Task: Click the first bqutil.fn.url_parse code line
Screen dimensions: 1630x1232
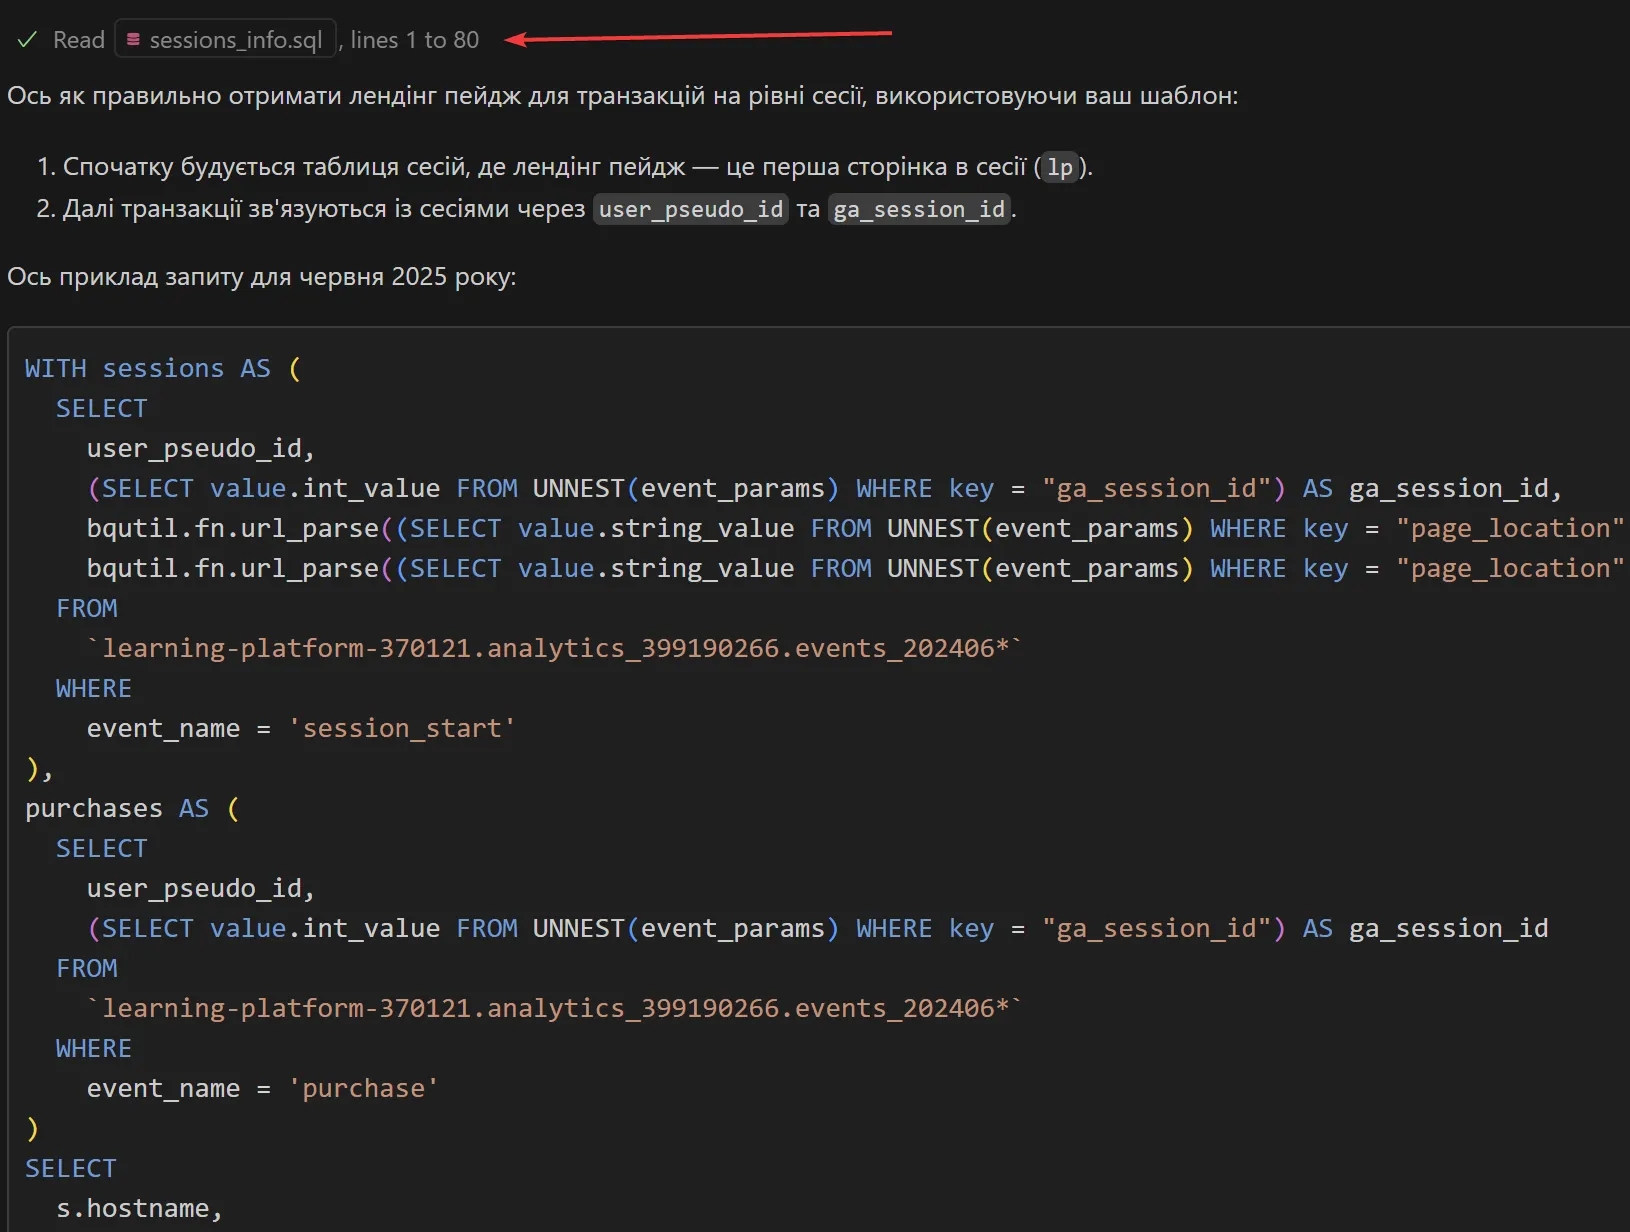Action: pyautogui.click(x=856, y=528)
